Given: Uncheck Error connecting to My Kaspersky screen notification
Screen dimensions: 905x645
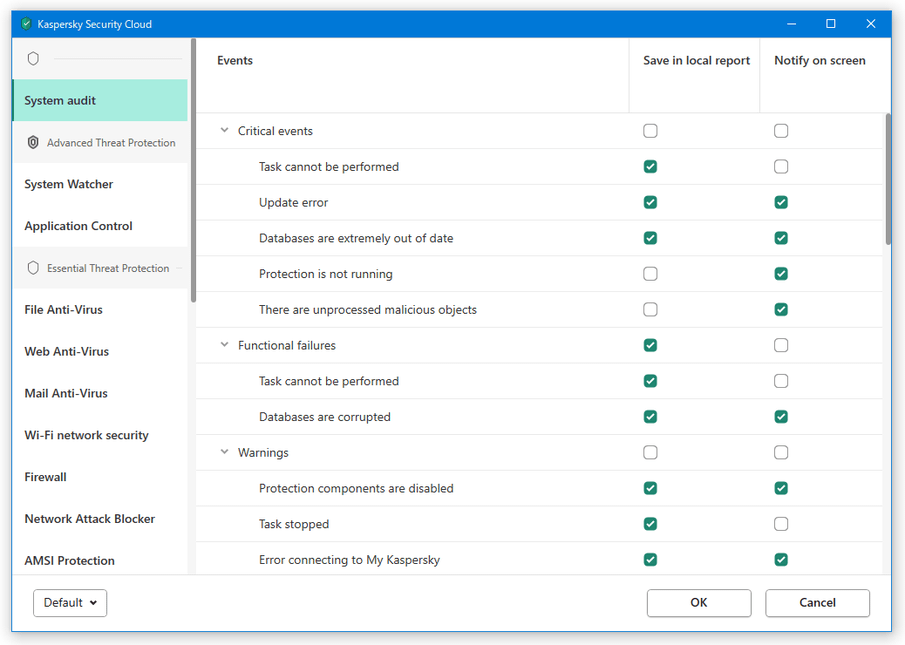Looking at the screenshot, I should [781, 560].
